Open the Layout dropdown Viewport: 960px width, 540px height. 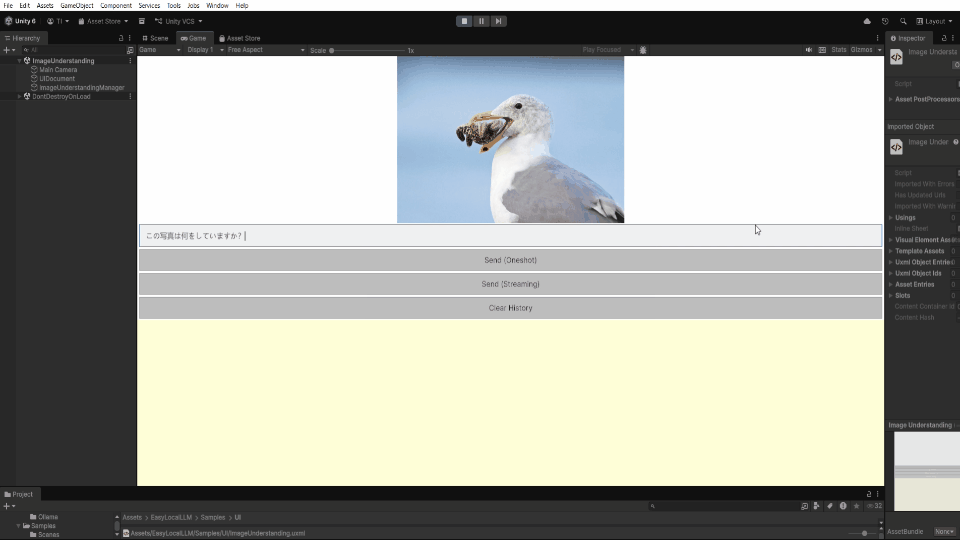coord(934,21)
